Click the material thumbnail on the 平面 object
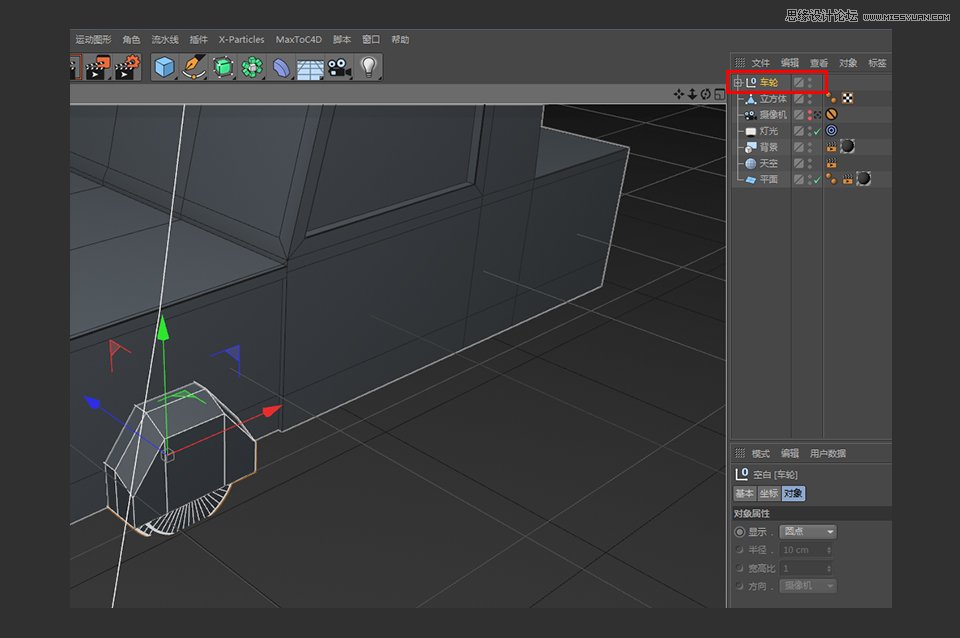The height and width of the screenshot is (638, 960). 863,180
